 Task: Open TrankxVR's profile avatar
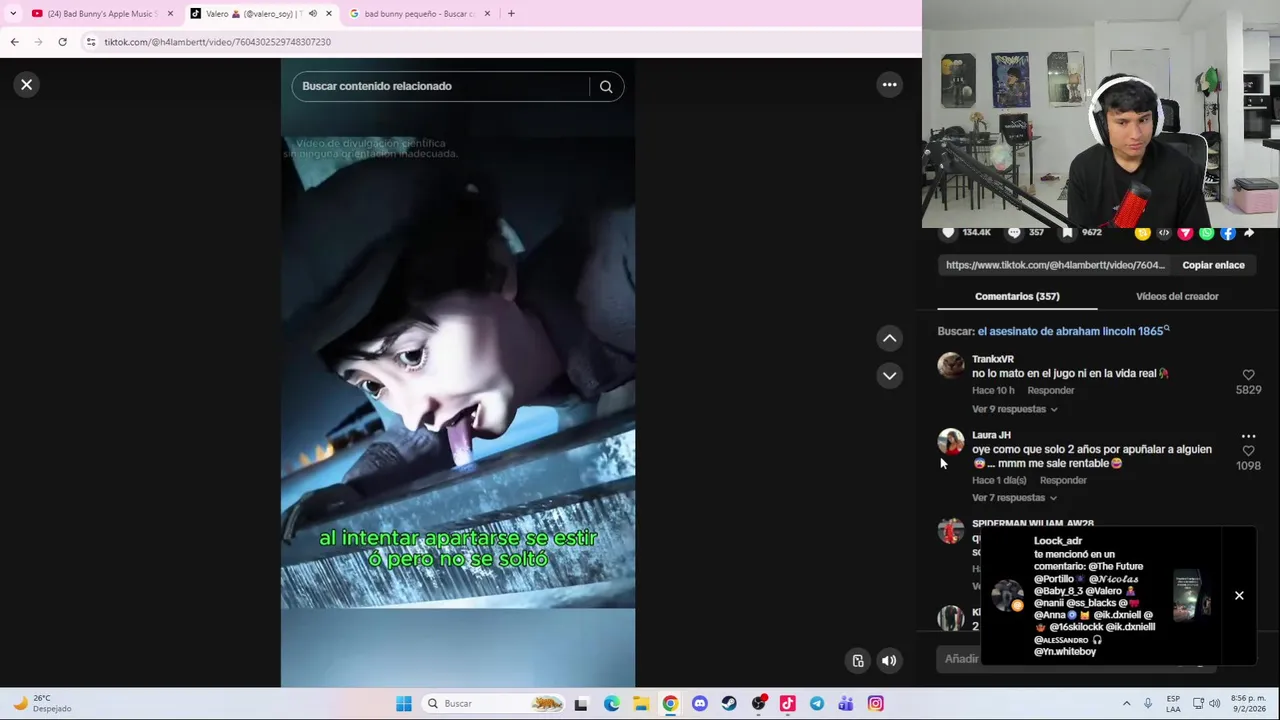(x=951, y=366)
